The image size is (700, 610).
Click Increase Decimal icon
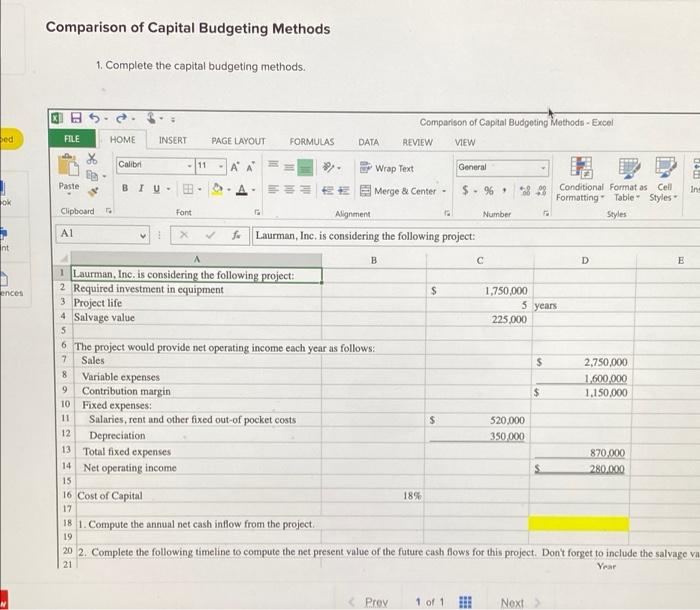pyautogui.click(x=525, y=191)
